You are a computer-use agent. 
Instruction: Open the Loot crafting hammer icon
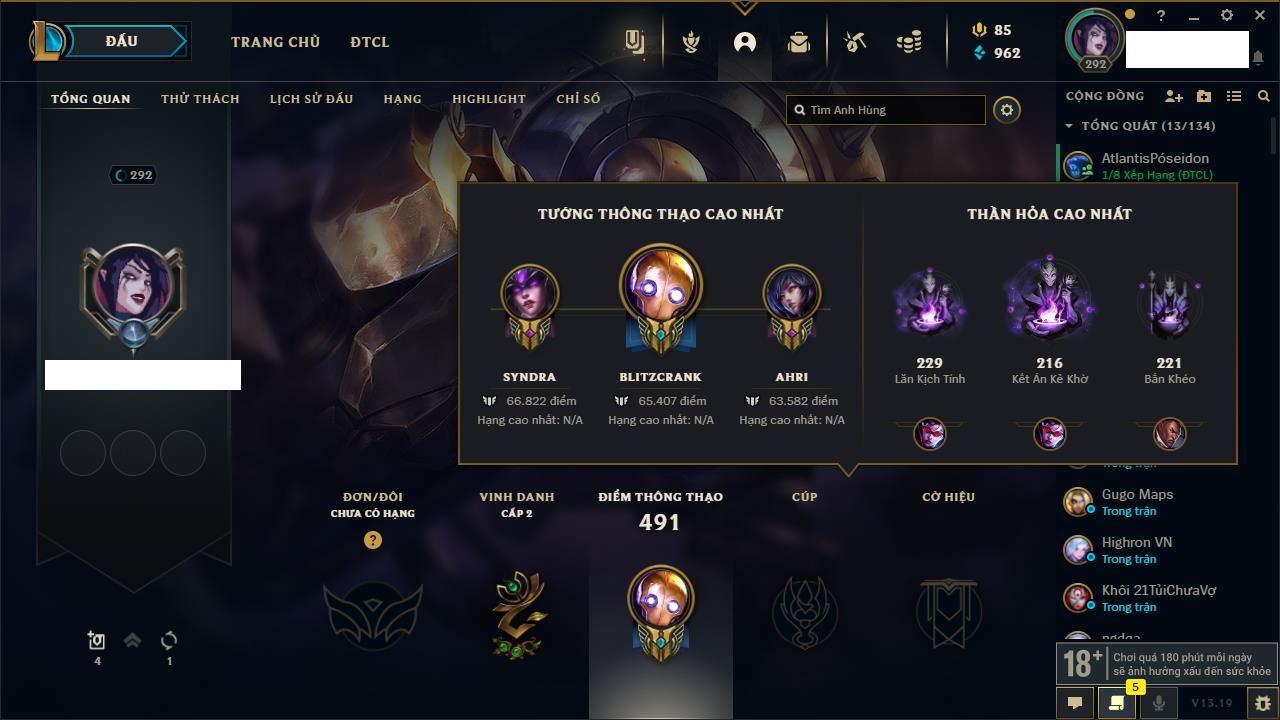coord(854,42)
